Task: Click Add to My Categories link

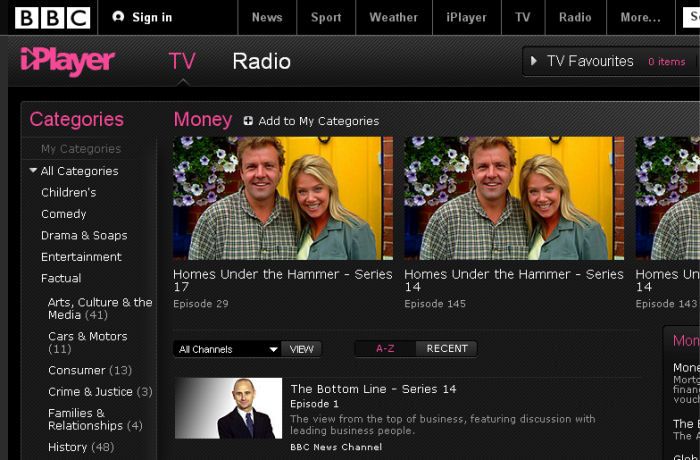Action: click(318, 121)
